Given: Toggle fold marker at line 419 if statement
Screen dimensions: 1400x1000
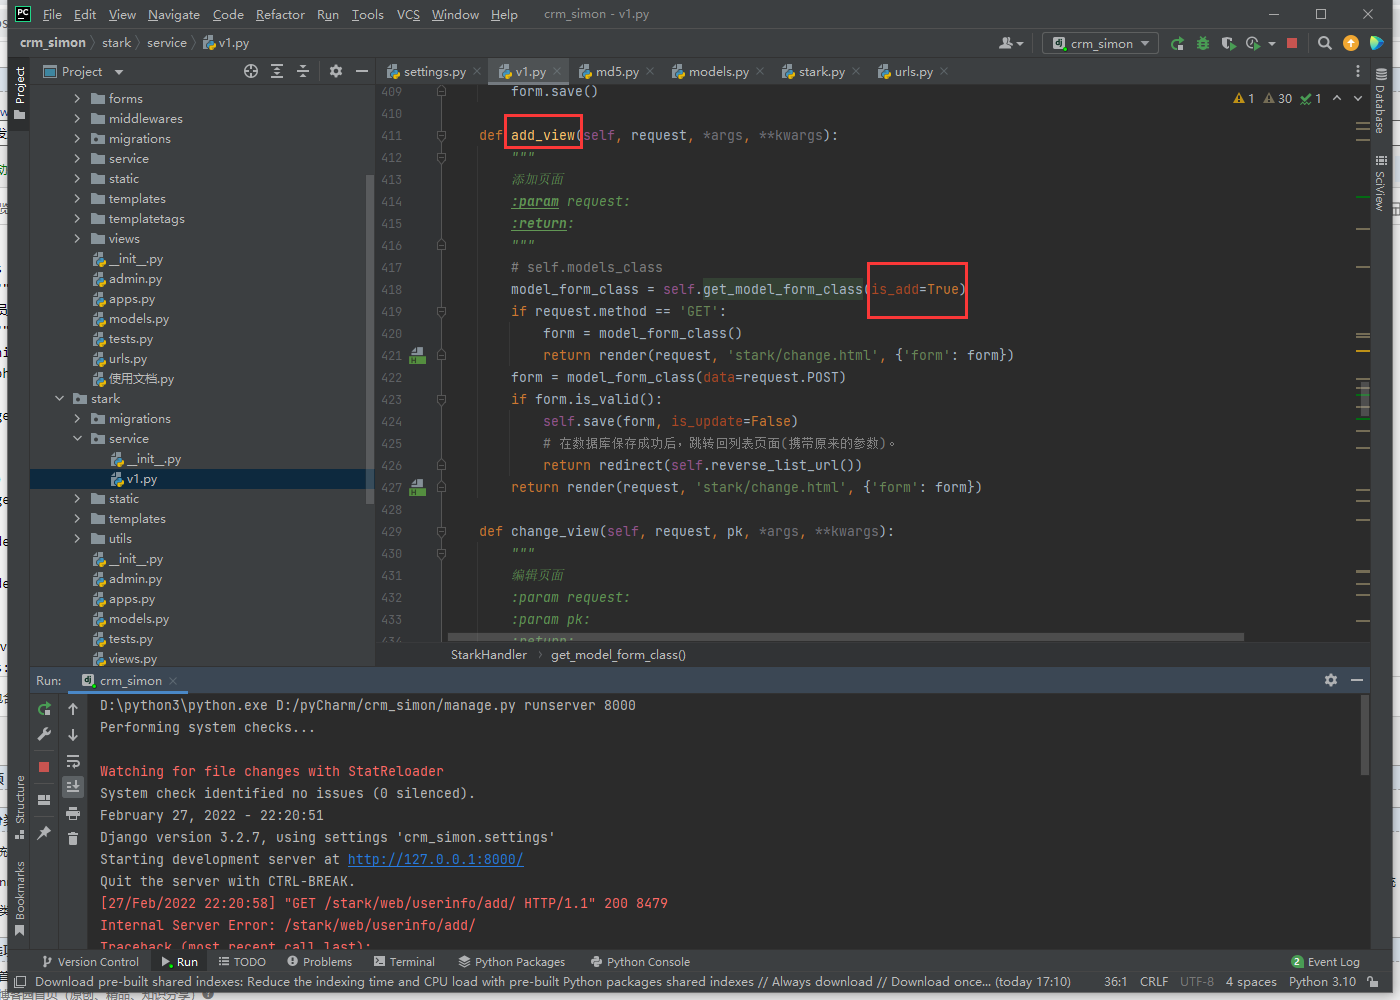Looking at the screenshot, I should [441, 311].
